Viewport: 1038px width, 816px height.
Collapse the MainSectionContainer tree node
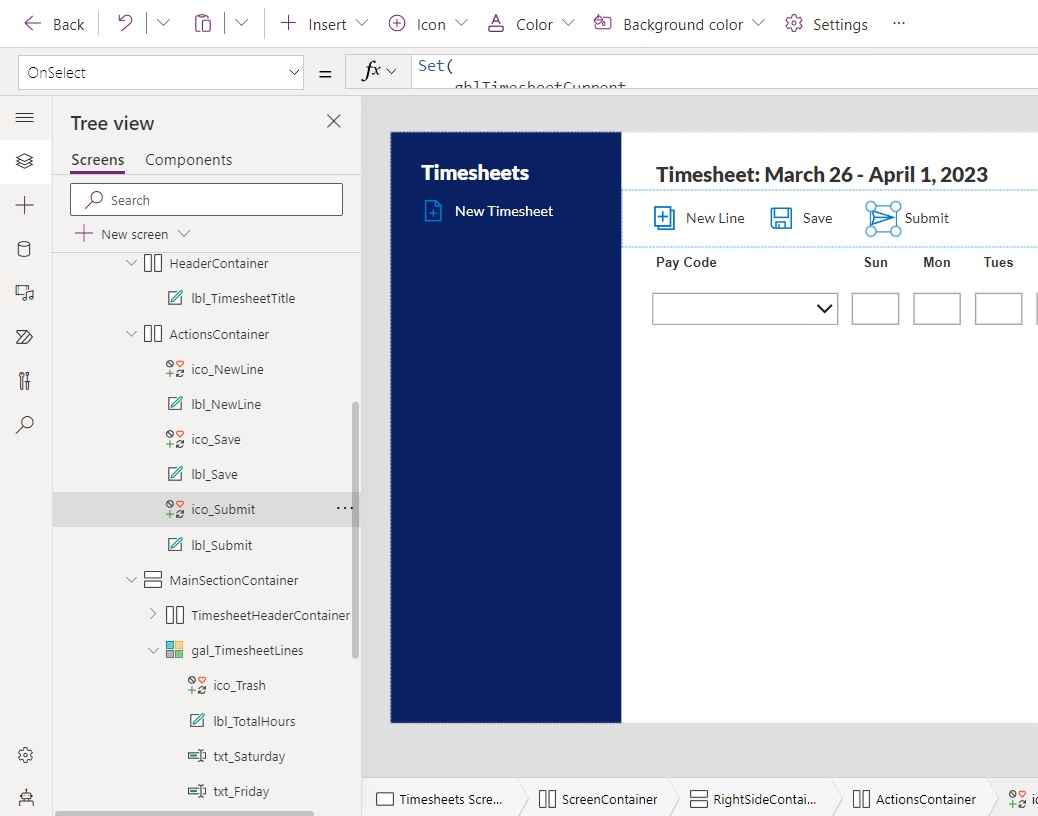pyautogui.click(x=131, y=580)
